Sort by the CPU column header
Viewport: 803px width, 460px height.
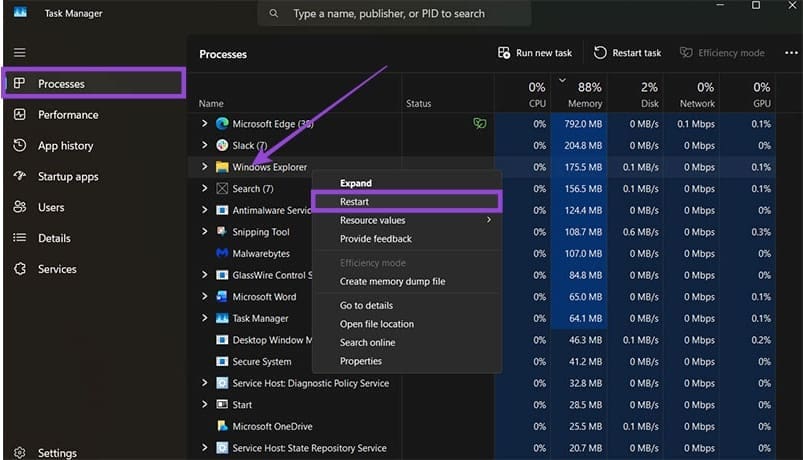523,94
